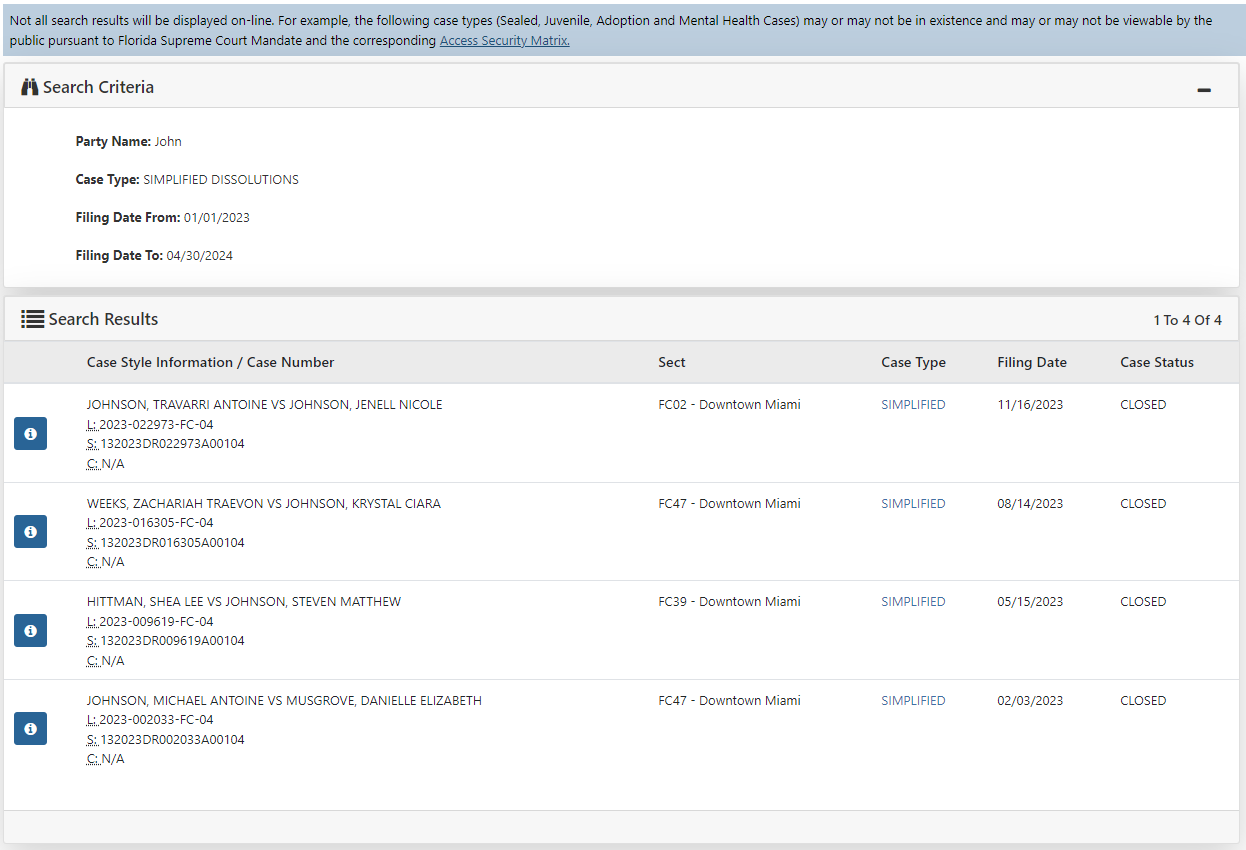
Task: Click filing date 08/14/2023
Action: 1030,504
